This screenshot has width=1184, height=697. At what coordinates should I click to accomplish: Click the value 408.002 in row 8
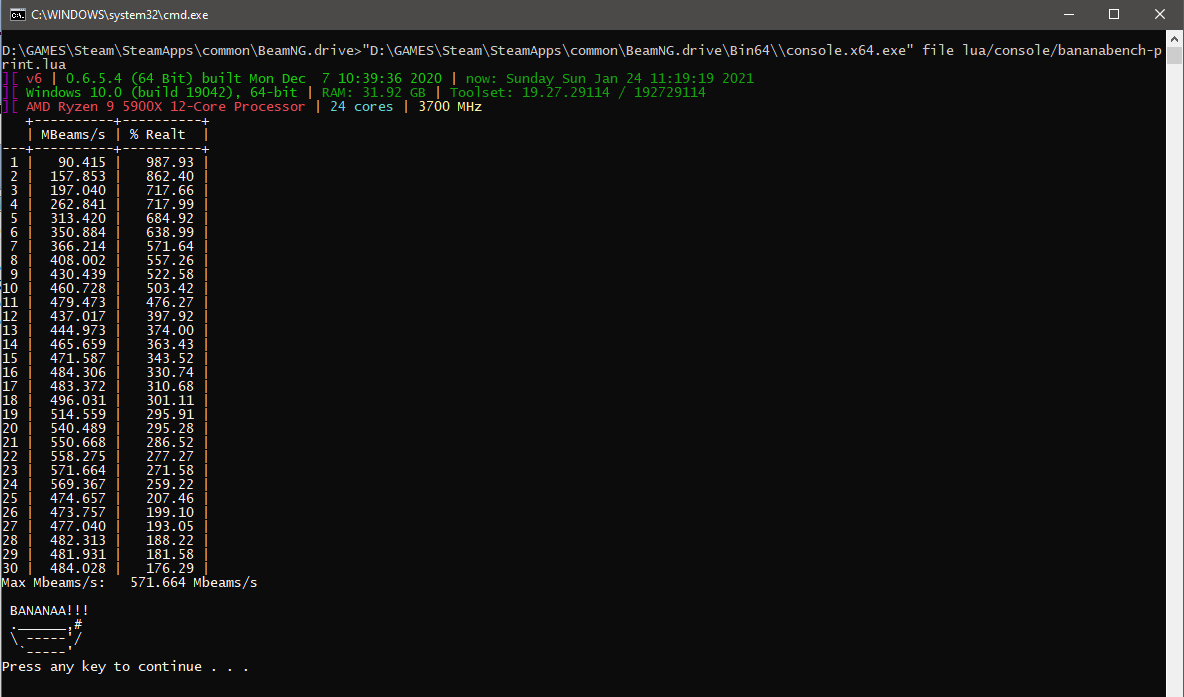pos(78,260)
